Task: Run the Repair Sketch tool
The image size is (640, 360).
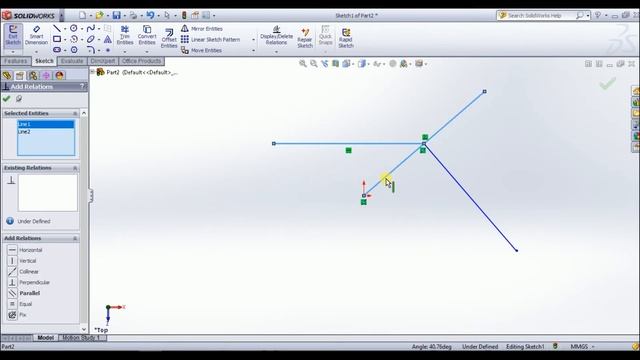Action: 305,38
